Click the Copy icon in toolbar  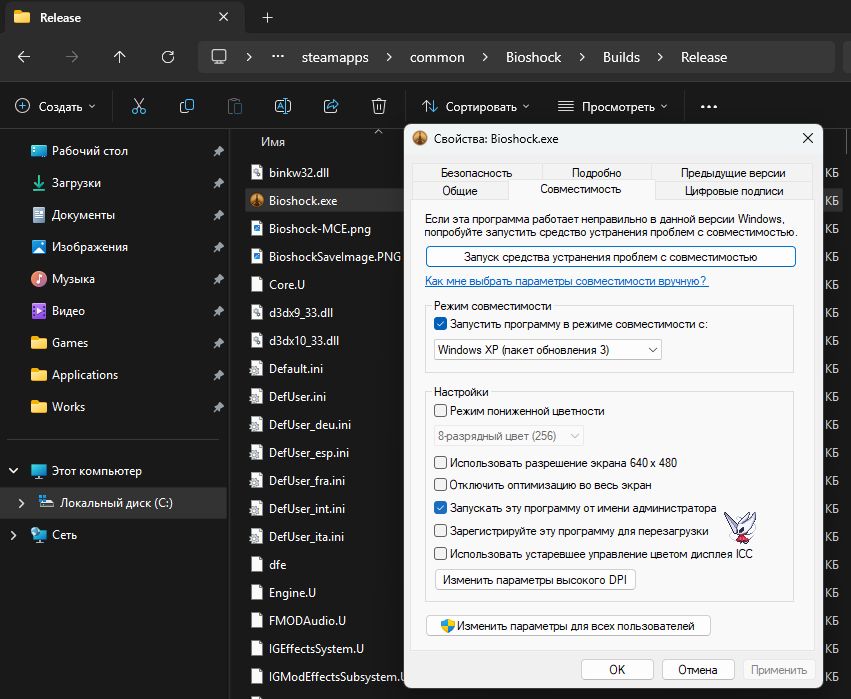[187, 106]
